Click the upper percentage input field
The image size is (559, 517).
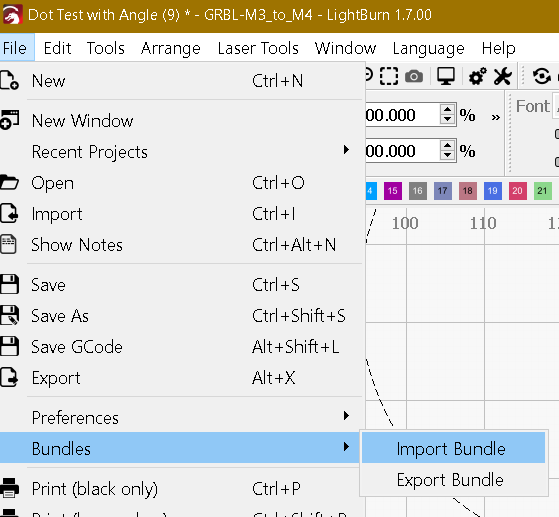(x=403, y=114)
